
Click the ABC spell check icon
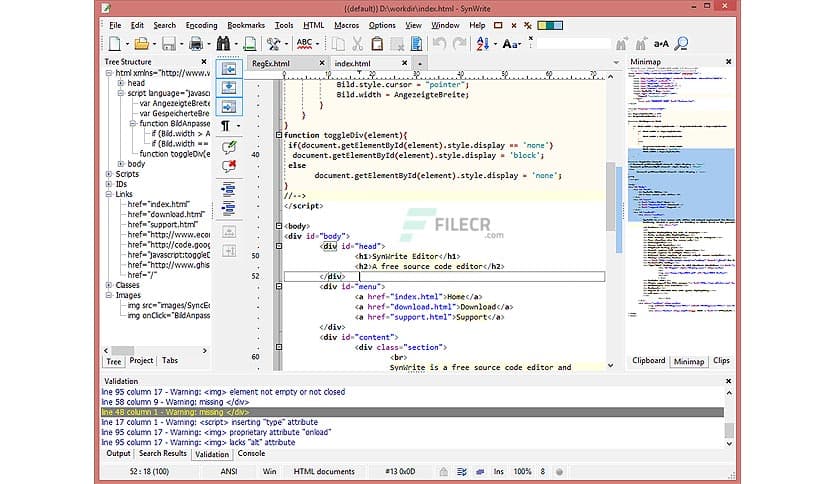pos(304,44)
